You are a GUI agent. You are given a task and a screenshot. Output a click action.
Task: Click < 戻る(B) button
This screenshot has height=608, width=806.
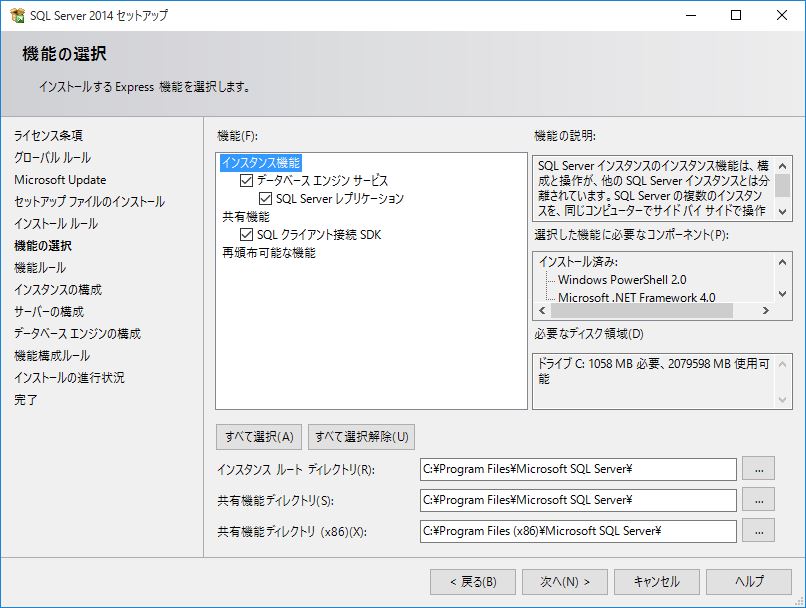pyautogui.click(x=473, y=582)
